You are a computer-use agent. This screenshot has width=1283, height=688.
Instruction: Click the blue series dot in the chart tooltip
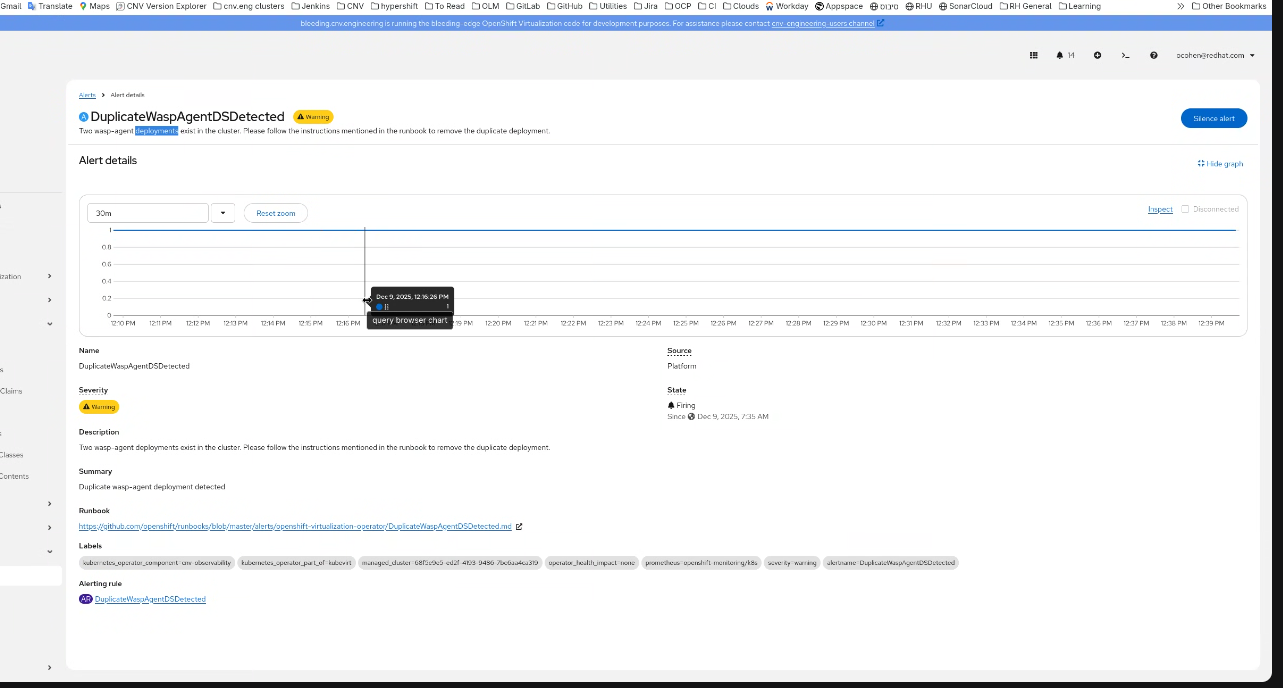380,307
